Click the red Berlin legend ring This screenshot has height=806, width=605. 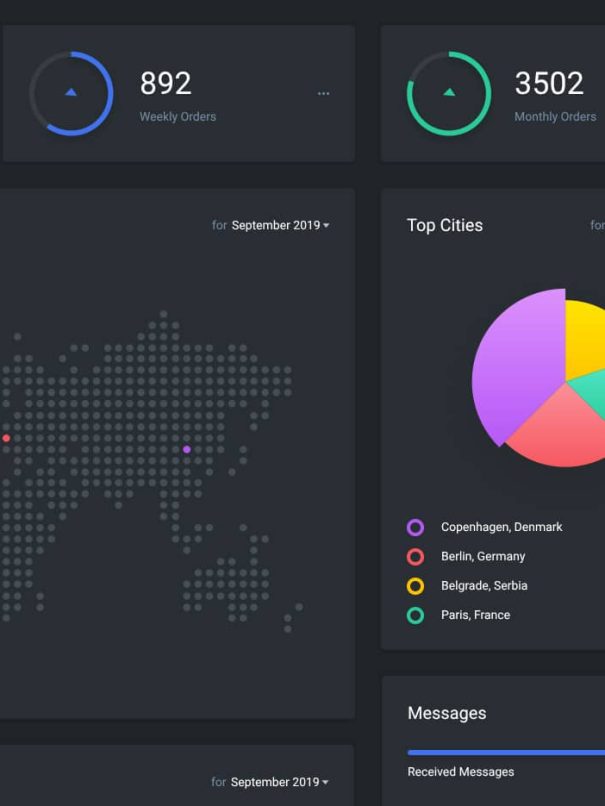pos(415,557)
